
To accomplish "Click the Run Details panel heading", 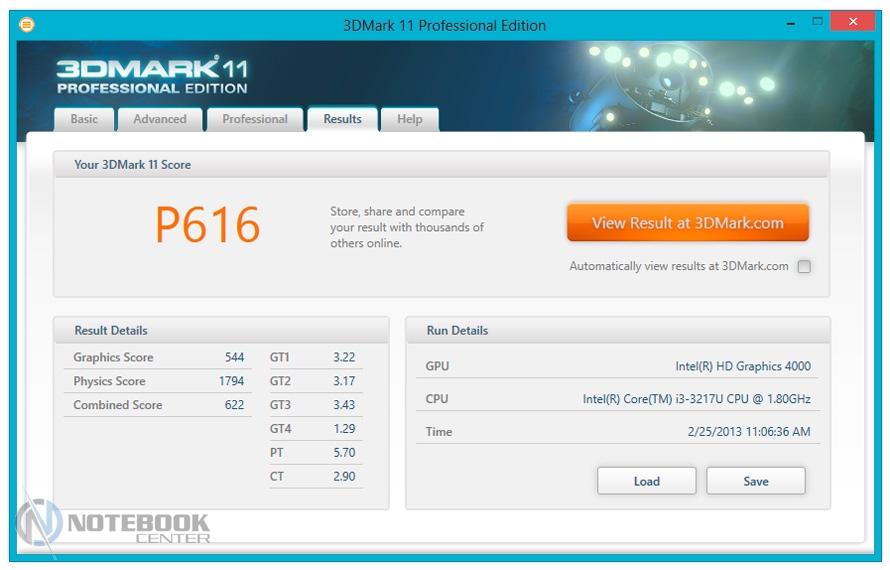I will click(x=457, y=330).
